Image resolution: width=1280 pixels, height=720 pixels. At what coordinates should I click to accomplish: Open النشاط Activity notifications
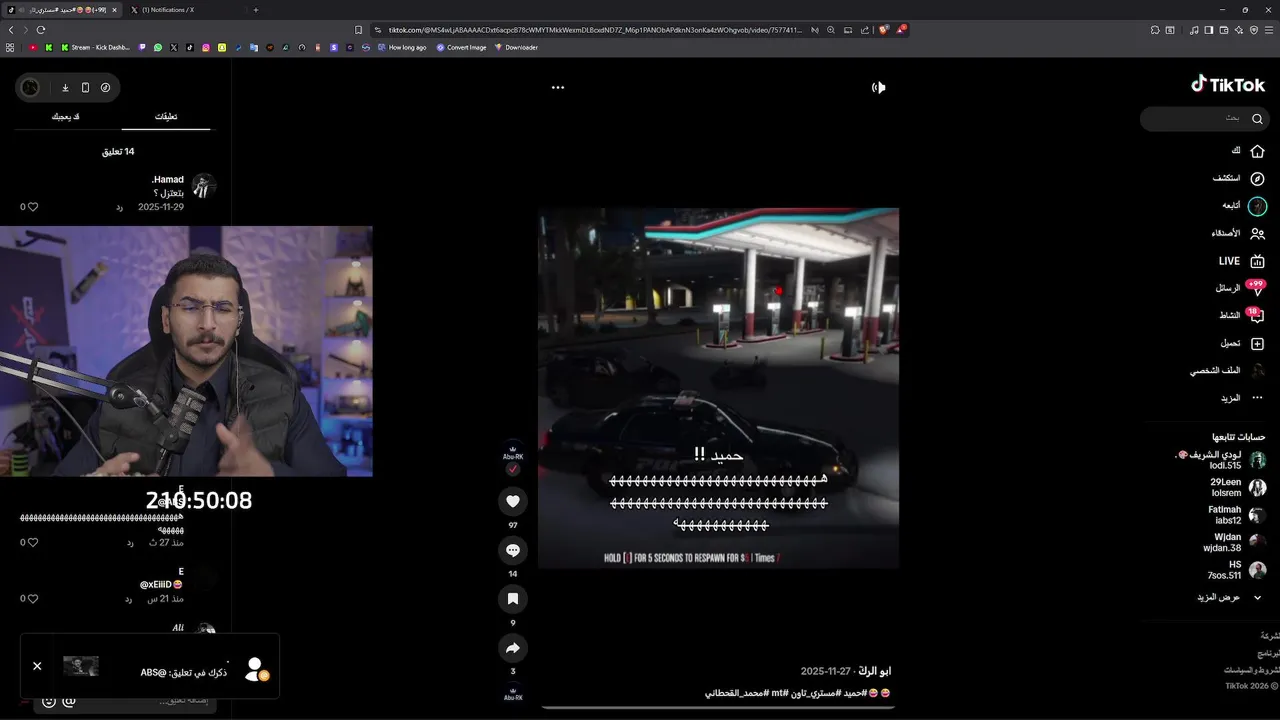coord(1241,315)
